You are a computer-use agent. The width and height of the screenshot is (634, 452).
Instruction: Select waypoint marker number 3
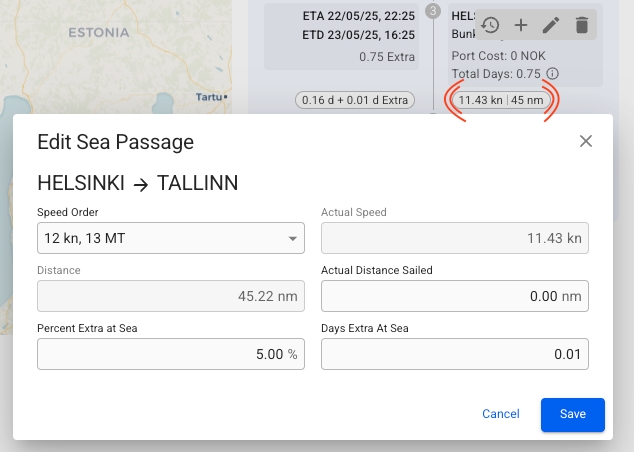coord(432,11)
